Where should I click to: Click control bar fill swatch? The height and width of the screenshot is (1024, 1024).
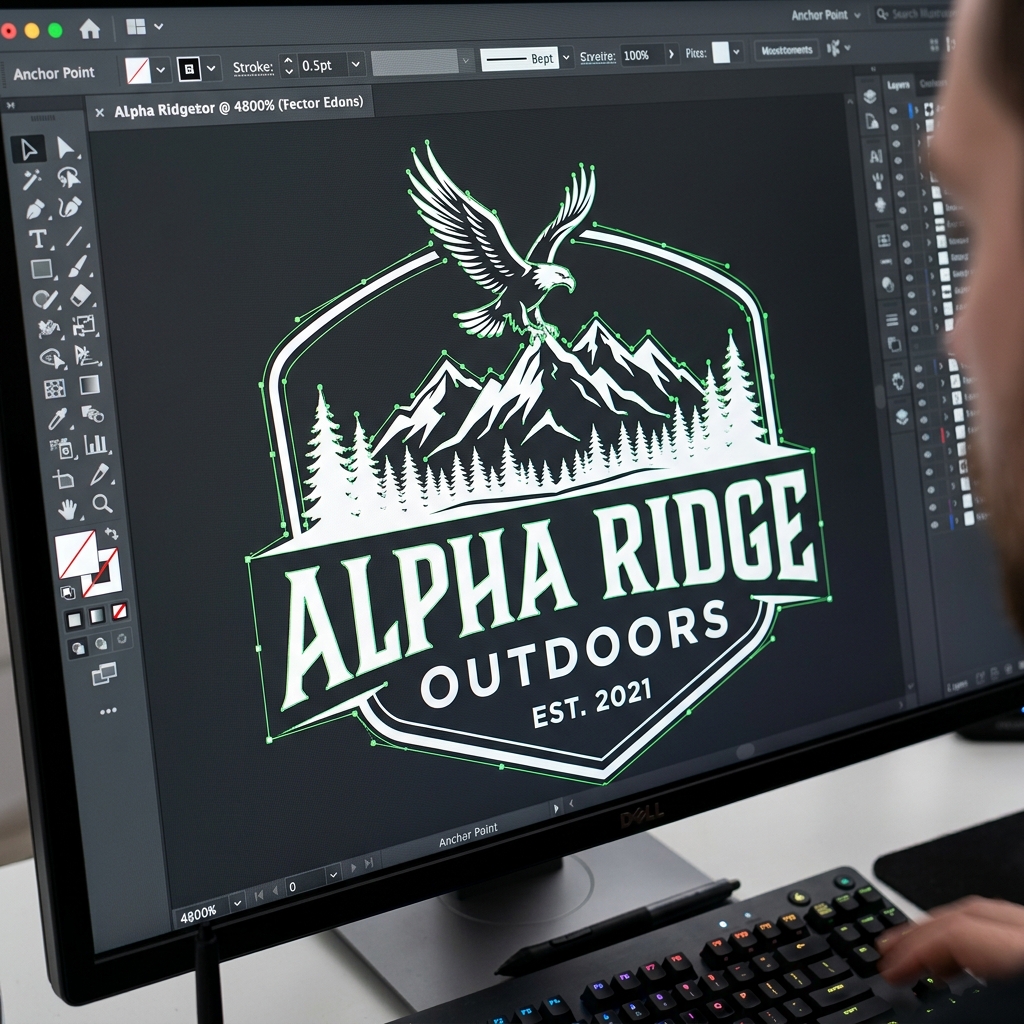tap(138, 71)
